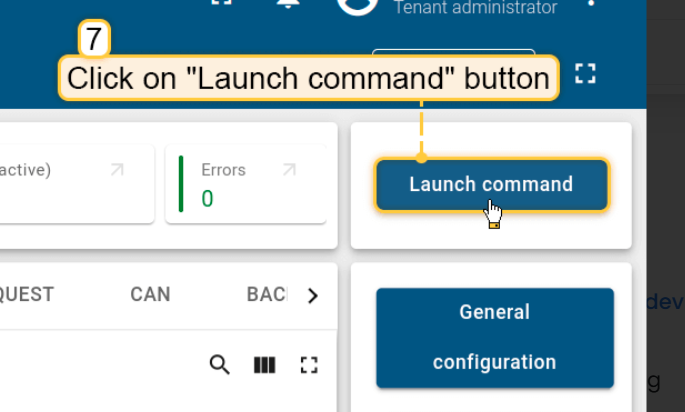Open the Errors count card
Image resolution: width=685 pixels, height=412 pixels.
click(246, 184)
